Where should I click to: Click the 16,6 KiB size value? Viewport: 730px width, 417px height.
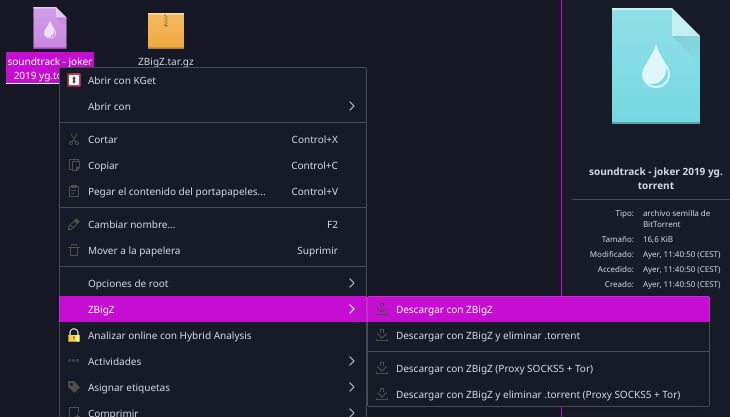tap(657, 239)
